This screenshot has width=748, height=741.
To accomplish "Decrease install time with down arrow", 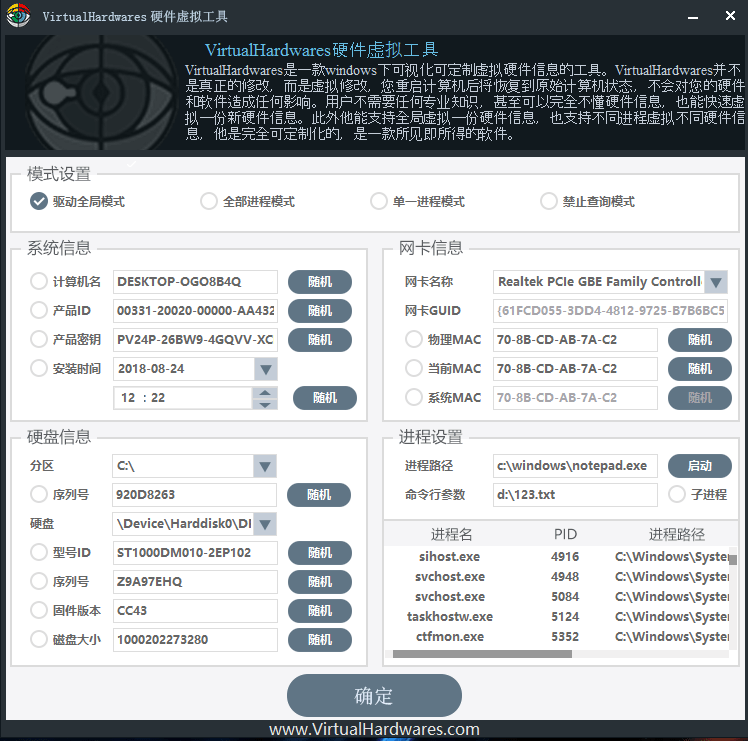I will (x=265, y=404).
